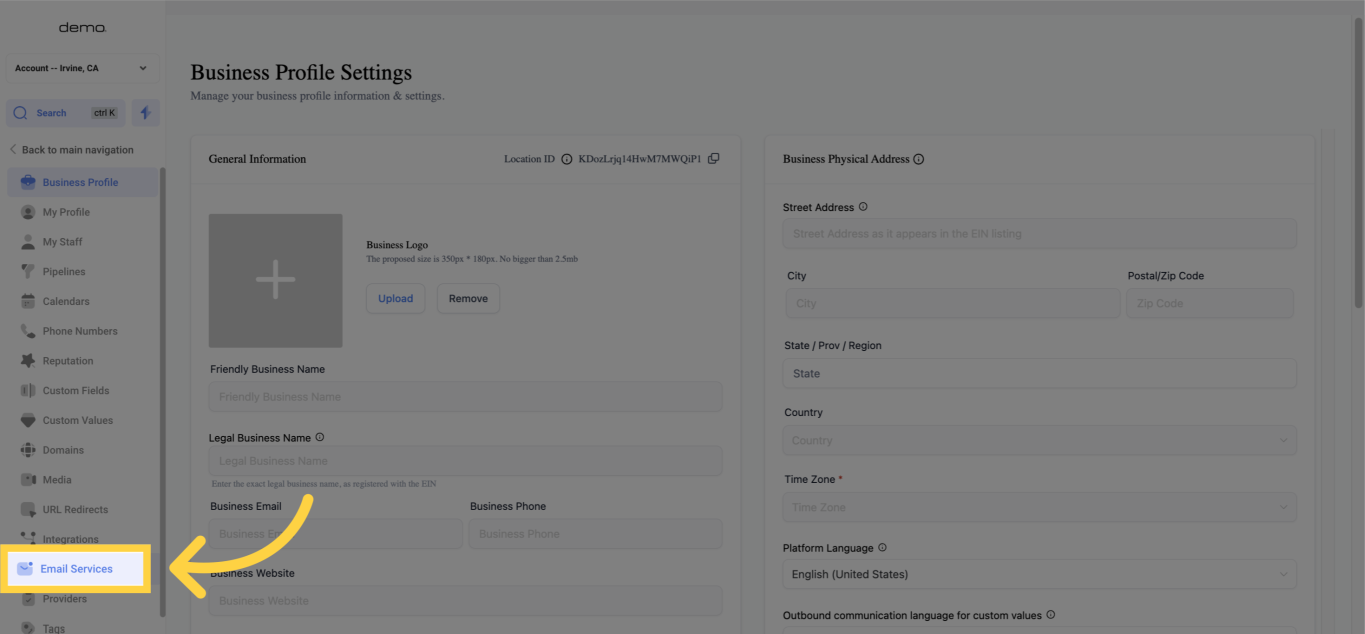The width and height of the screenshot is (1365, 634).
Task: Click the Search box in sidebar
Action: pos(66,113)
